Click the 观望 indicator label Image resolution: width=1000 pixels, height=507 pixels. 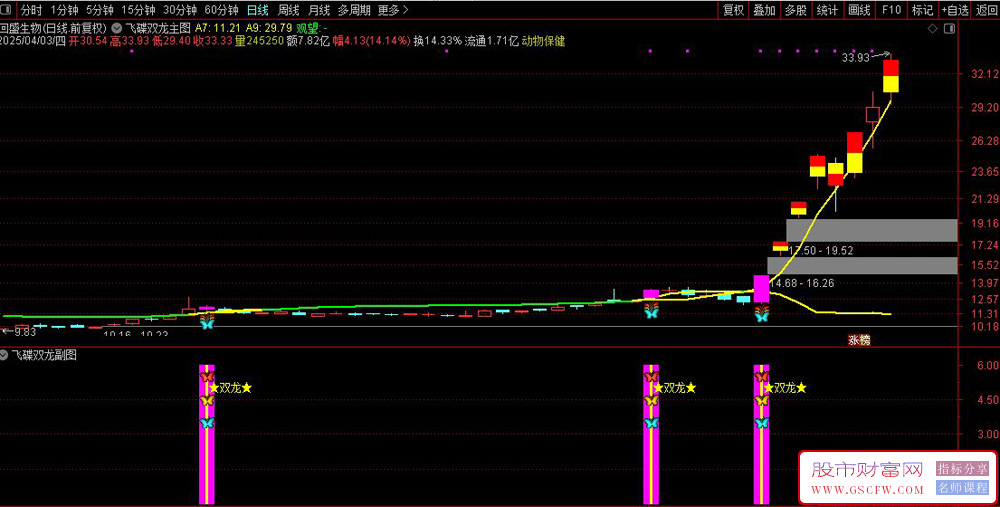point(309,28)
